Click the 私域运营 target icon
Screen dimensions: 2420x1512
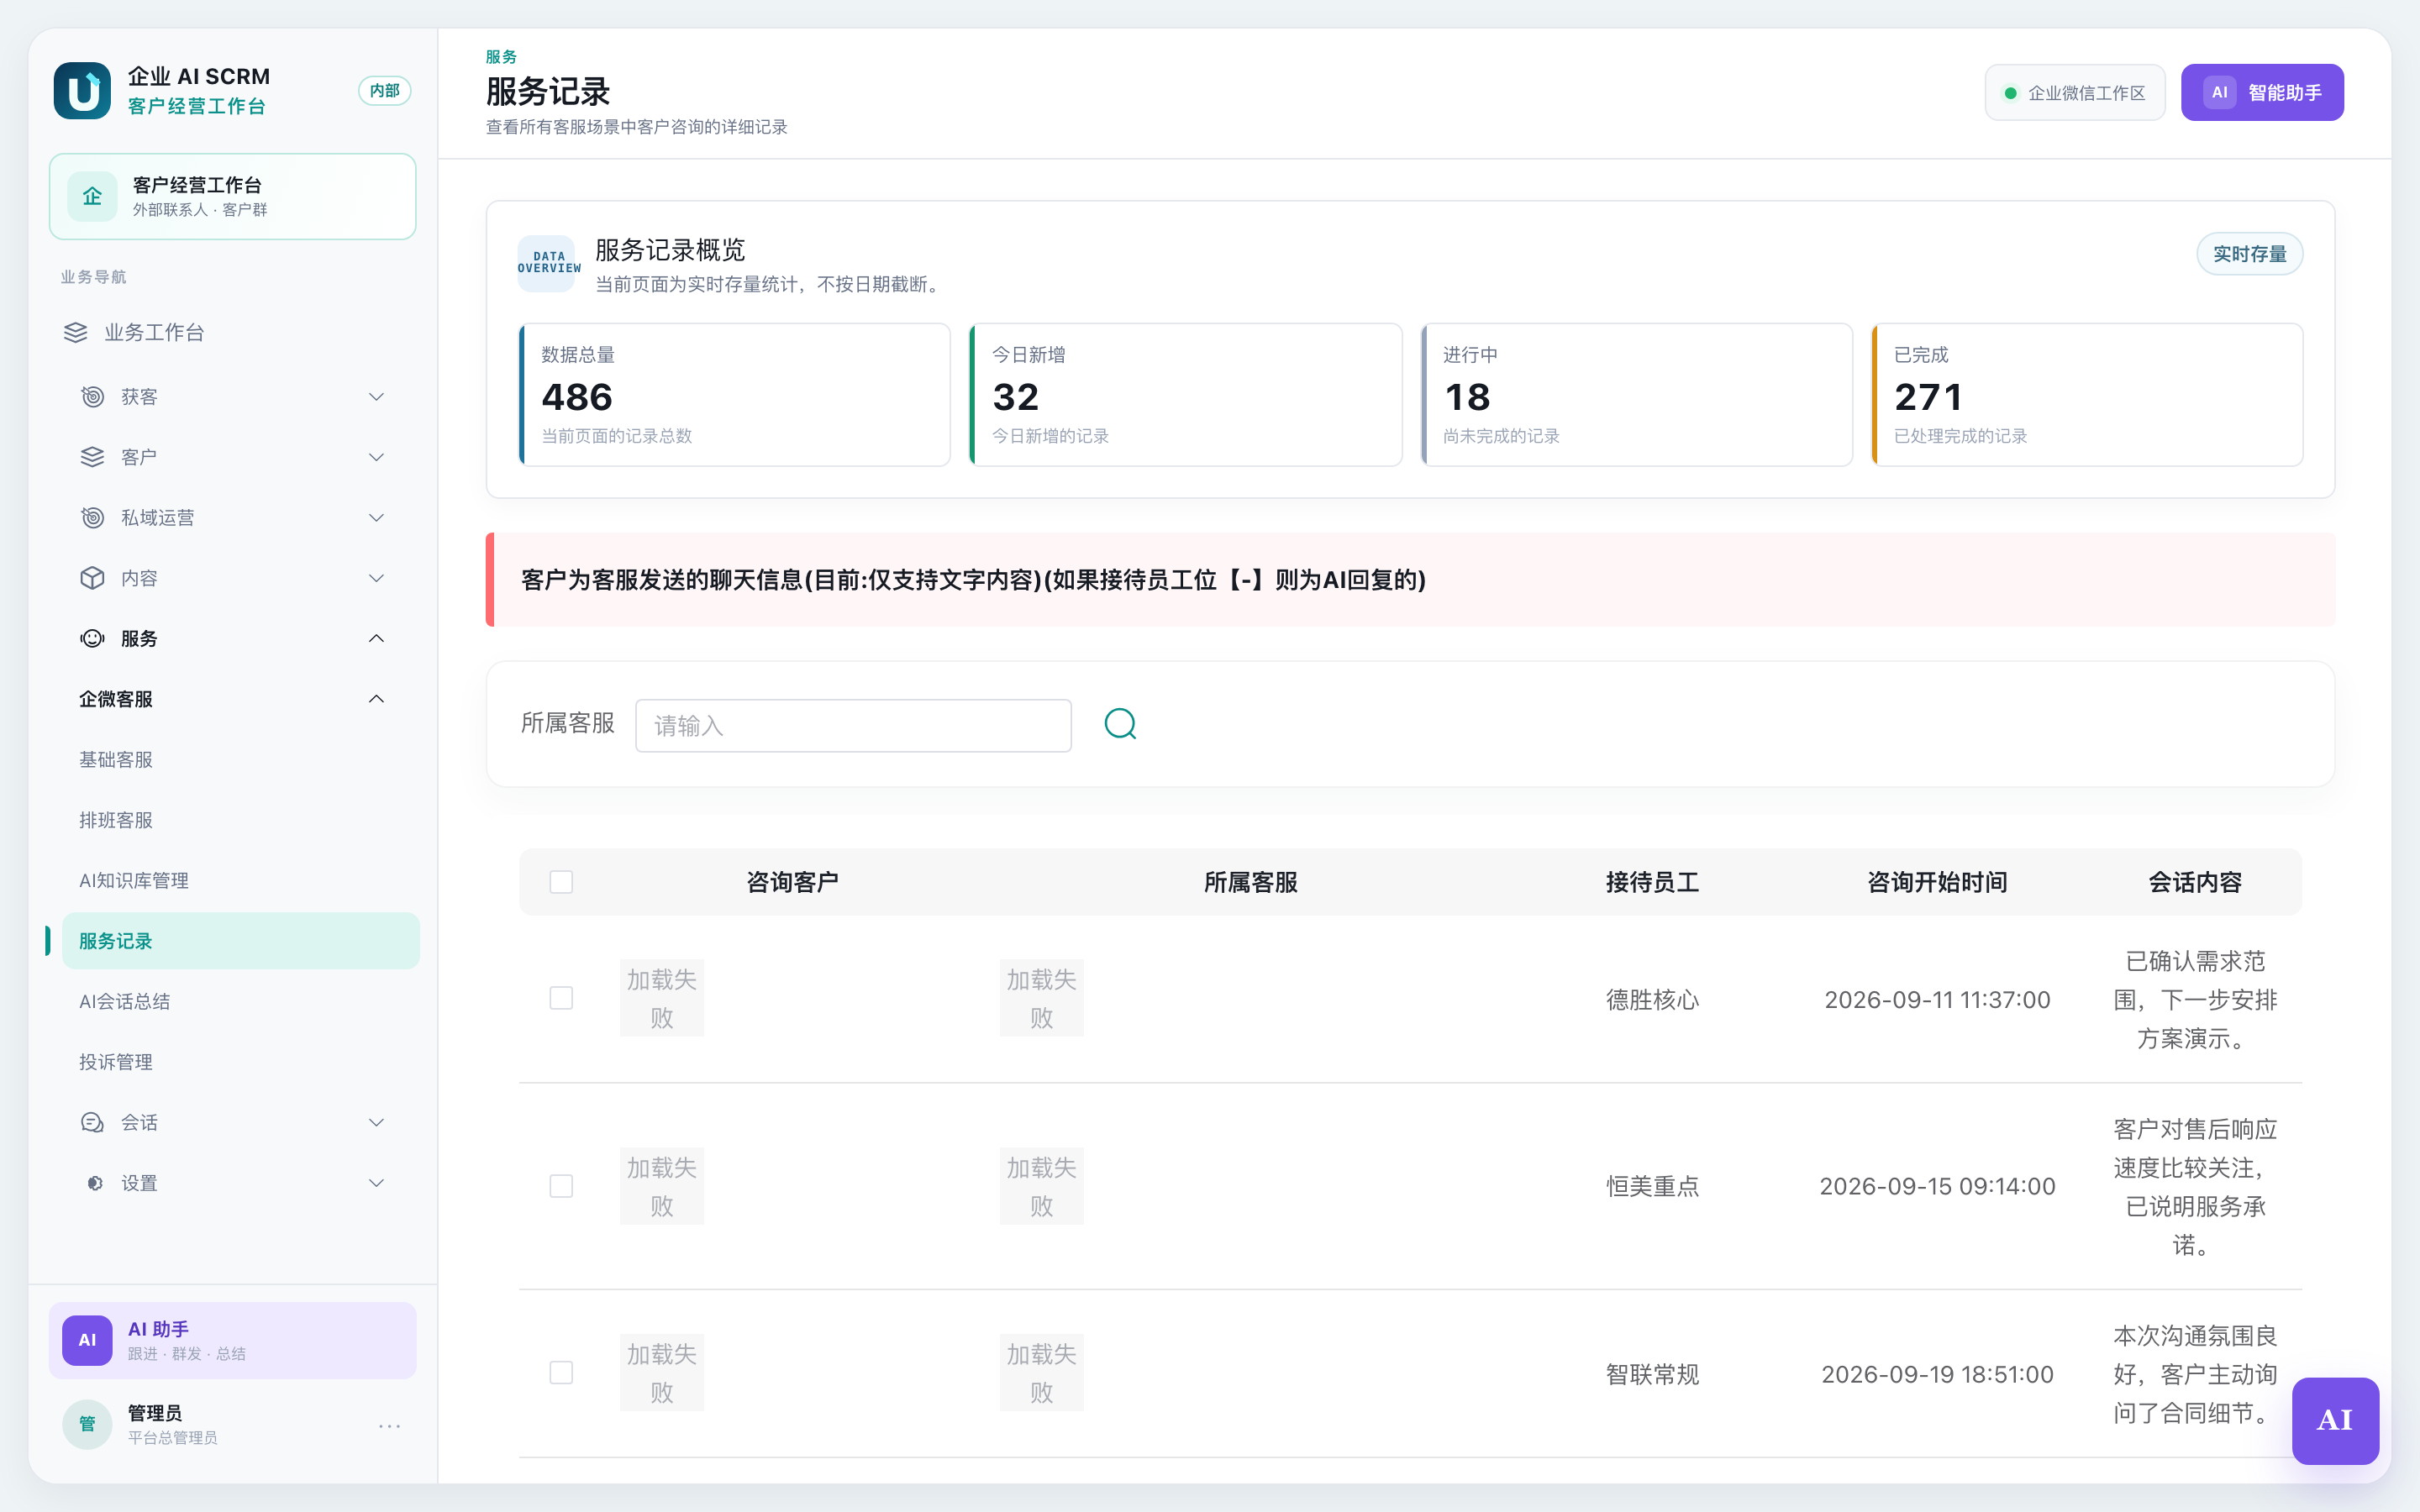tap(92, 517)
